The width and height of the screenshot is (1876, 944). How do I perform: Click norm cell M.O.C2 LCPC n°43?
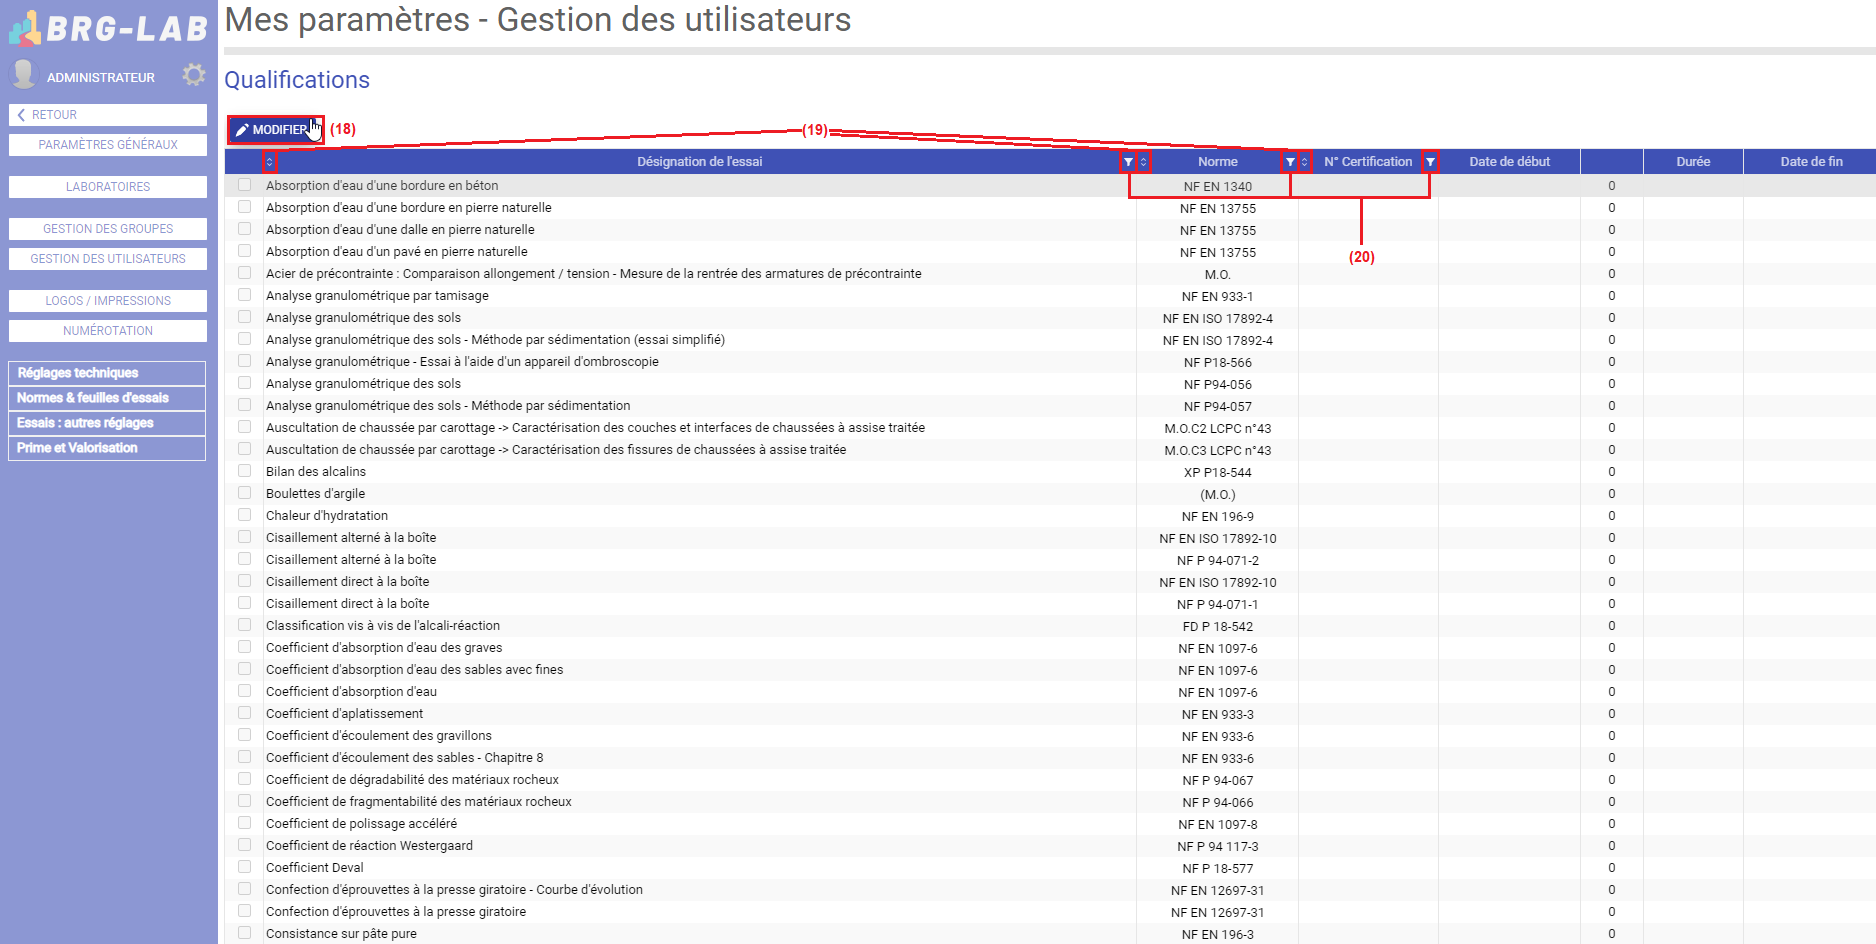tap(1217, 429)
